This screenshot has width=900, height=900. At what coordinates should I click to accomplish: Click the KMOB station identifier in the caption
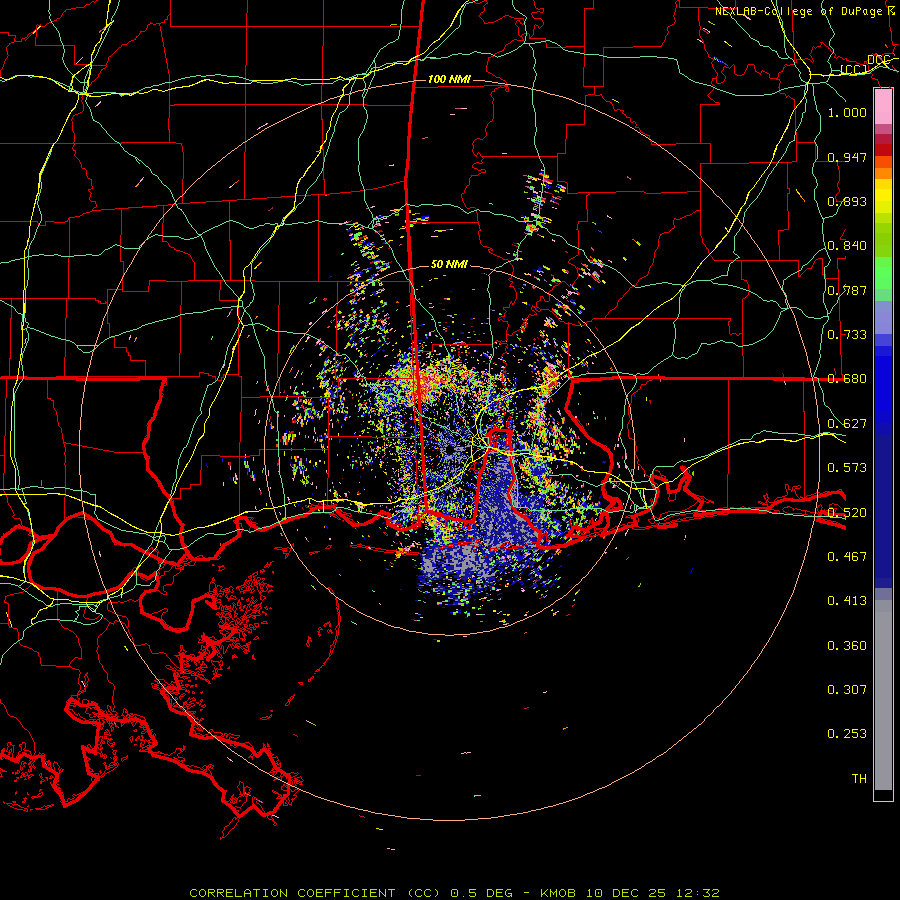[557, 893]
